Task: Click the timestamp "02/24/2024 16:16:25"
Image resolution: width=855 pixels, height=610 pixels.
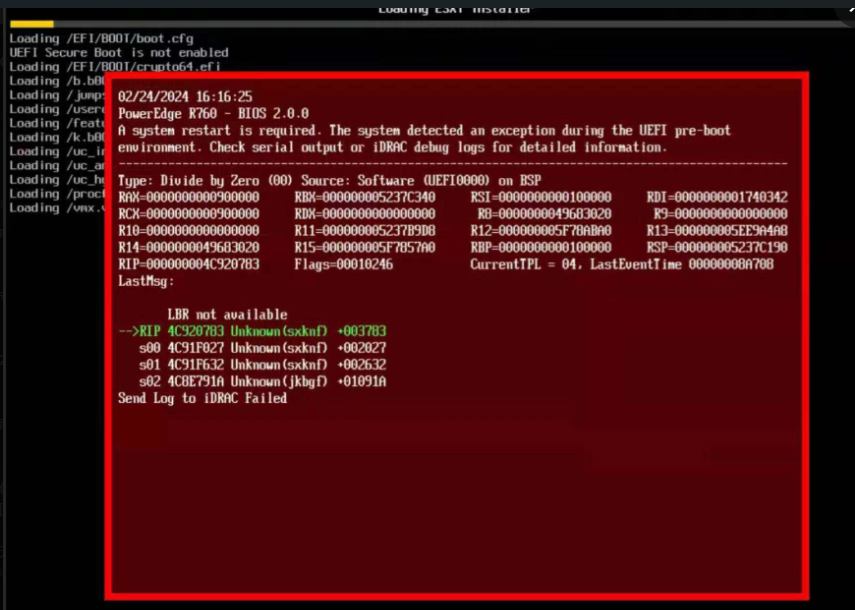Action: (185, 97)
